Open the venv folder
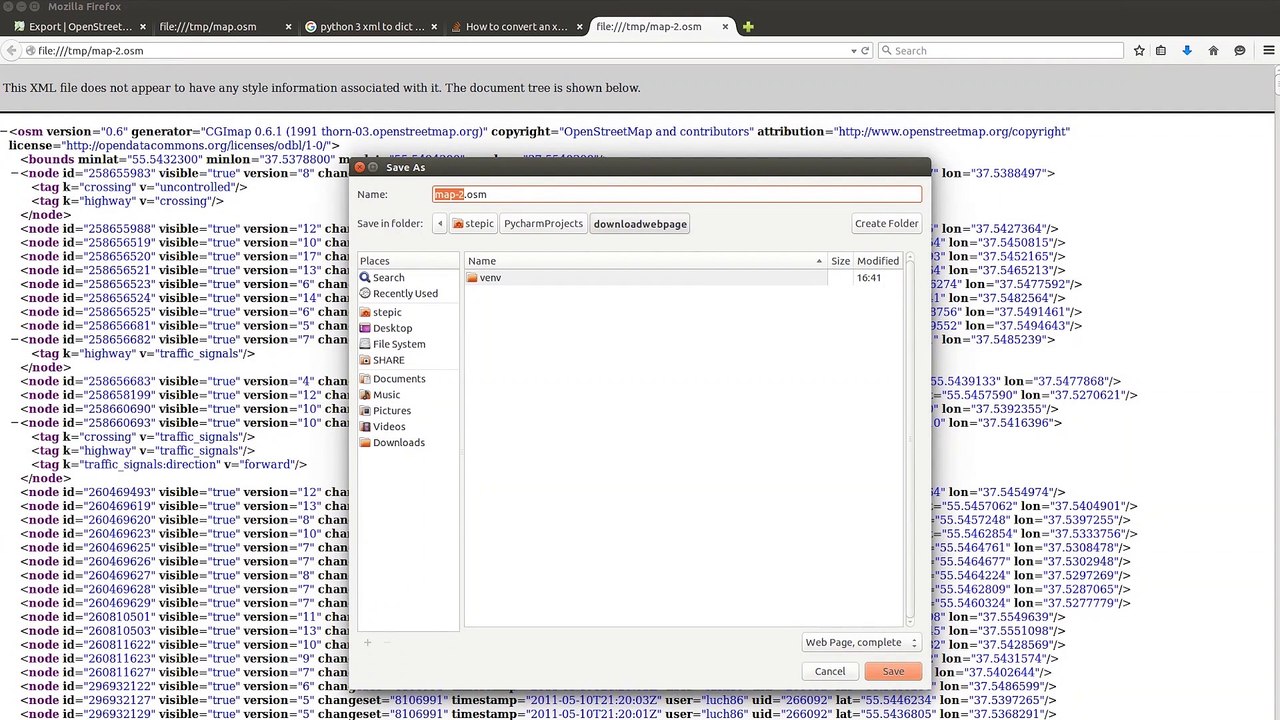Image resolution: width=1280 pixels, height=720 pixels. (x=490, y=277)
